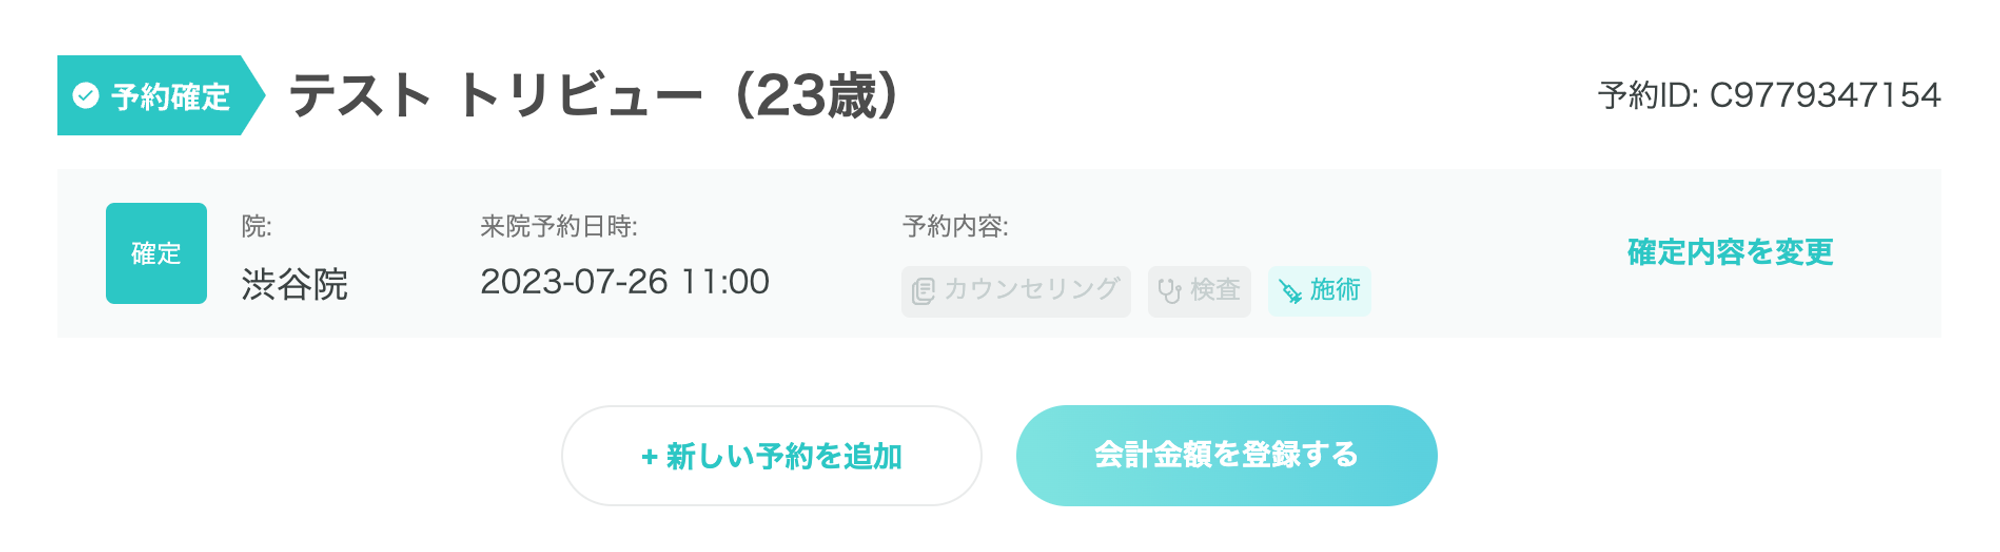Select the カウンセリング tag label
This screenshot has height=552, width=2000.
(1031, 290)
